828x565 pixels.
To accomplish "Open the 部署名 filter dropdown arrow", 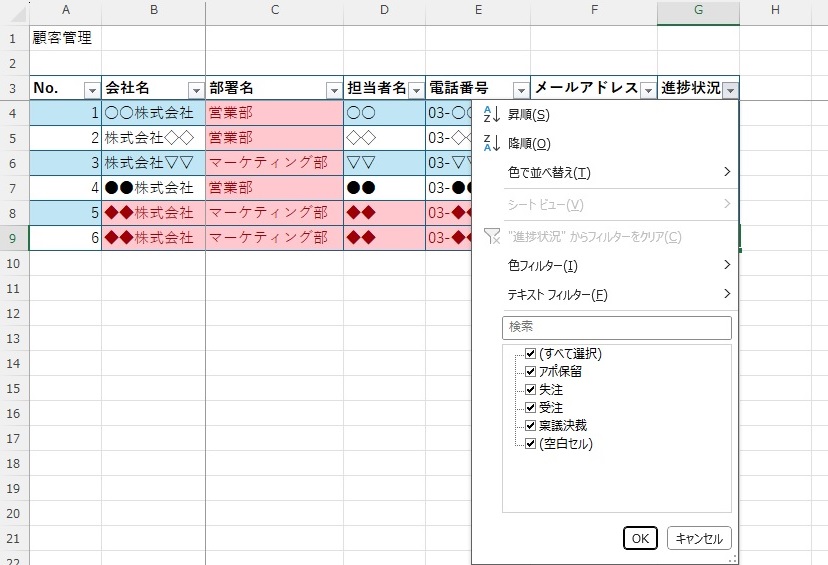I will pos(333,90).
